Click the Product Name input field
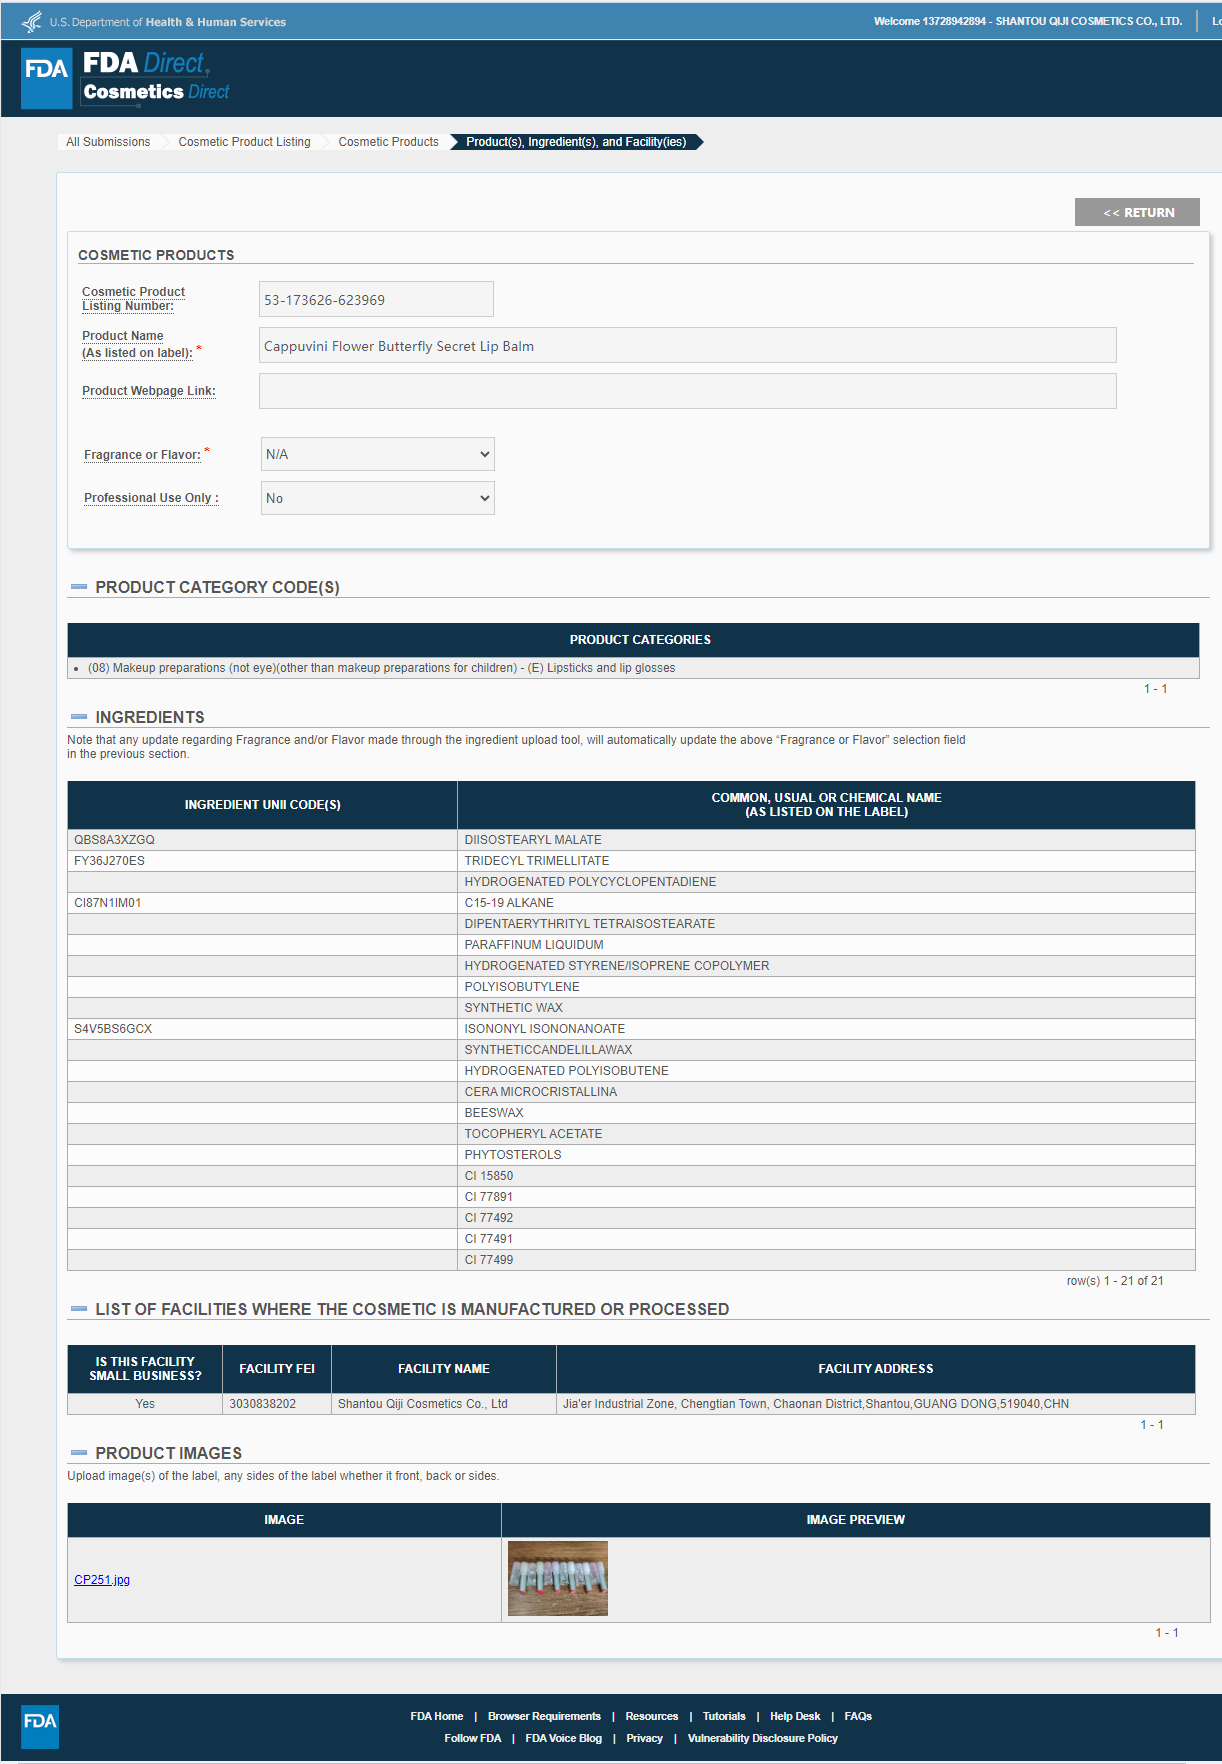This screenshot has height=1764, width=1222. point(687,346)
